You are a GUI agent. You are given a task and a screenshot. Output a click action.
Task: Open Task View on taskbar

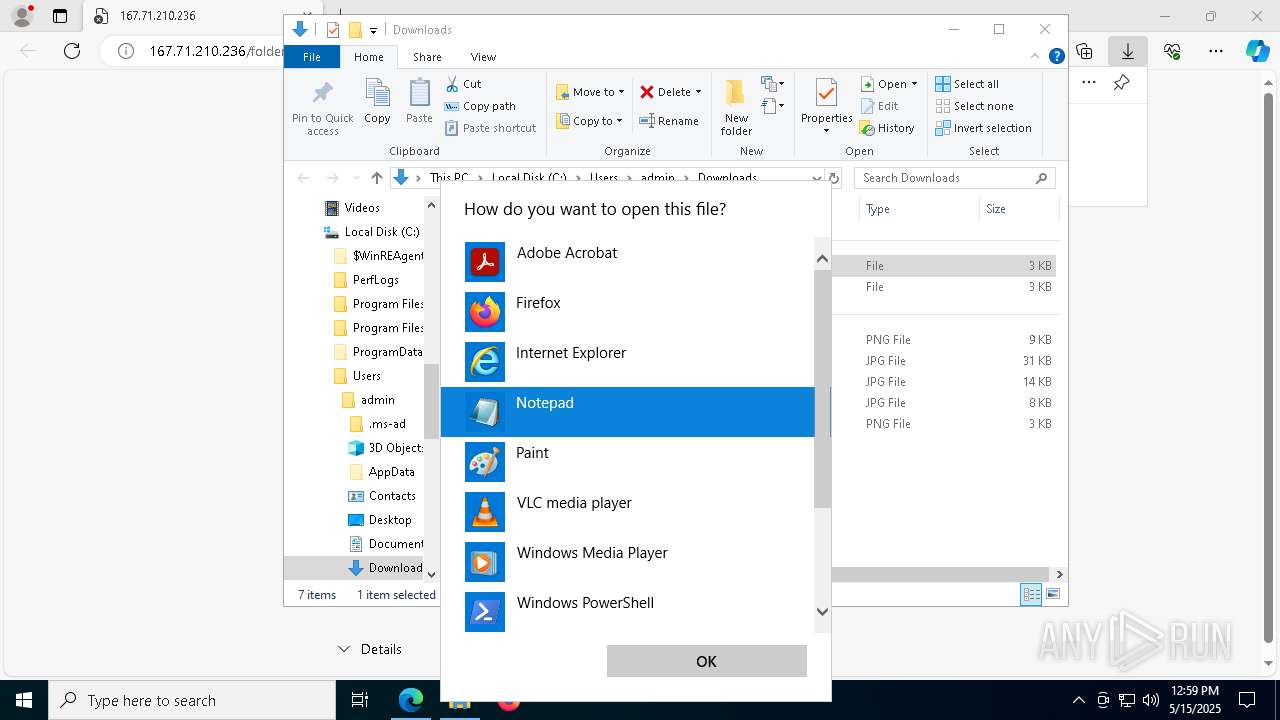[x=360, y=700]
